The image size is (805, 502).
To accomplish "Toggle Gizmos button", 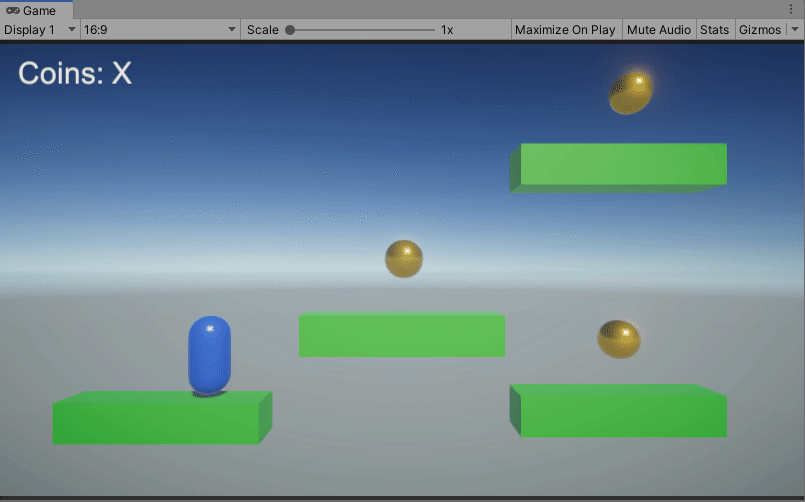I will coord(760,30).
